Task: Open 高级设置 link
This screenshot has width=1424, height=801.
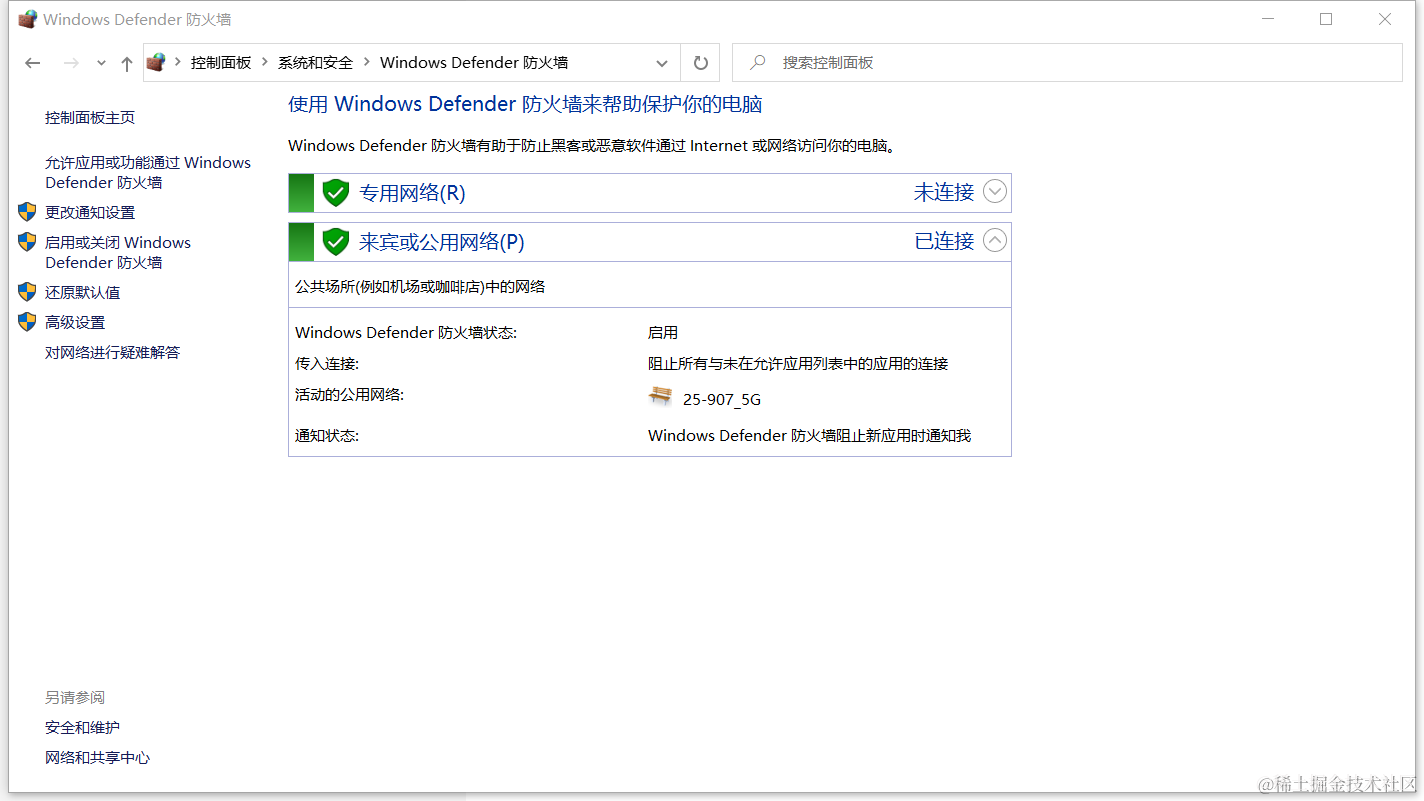Action: click(x=75, y=322)
